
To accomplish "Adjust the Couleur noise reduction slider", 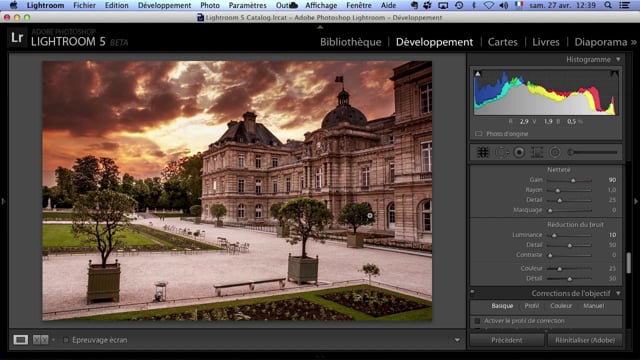I will click(x=560, y=269).
